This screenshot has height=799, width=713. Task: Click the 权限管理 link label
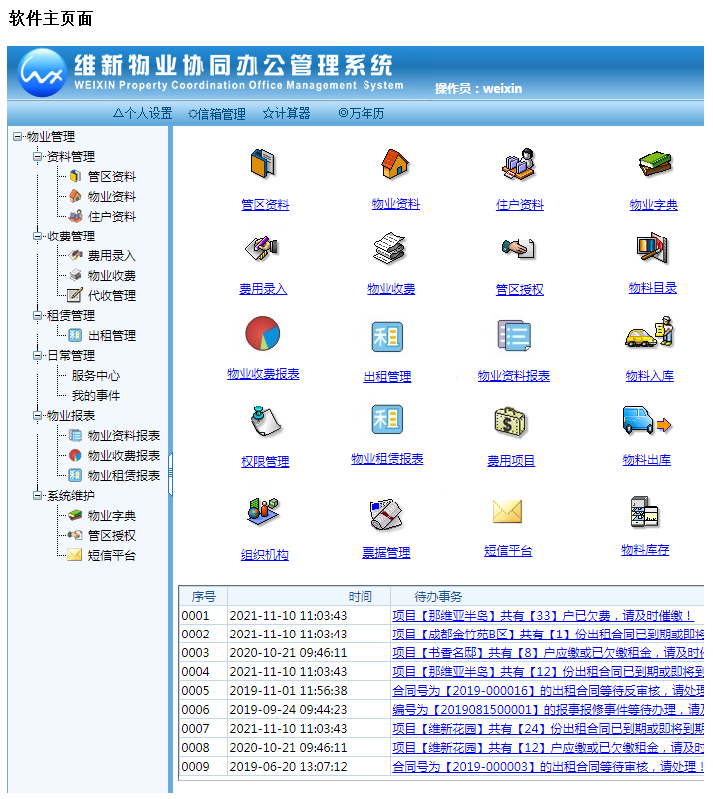[265, 462]
